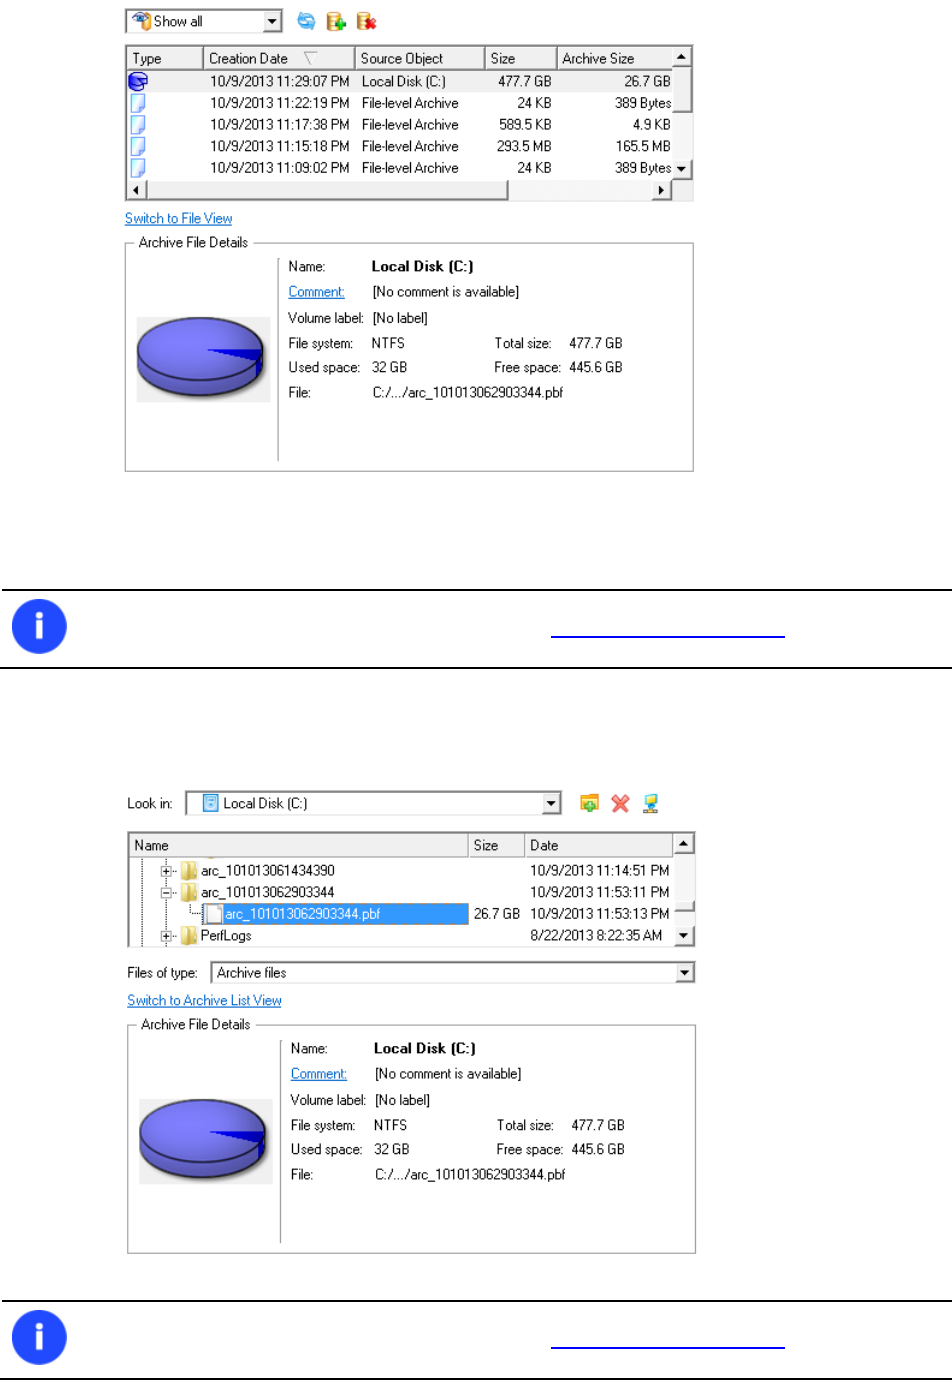Select the arc_101013061434390 folder row
The image size is (952, 1380).
pos(401,871)
